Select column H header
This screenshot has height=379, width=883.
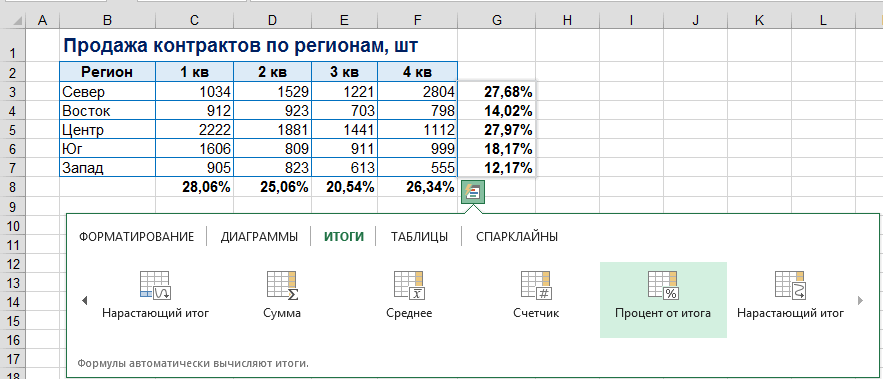(x=567, y=20)
